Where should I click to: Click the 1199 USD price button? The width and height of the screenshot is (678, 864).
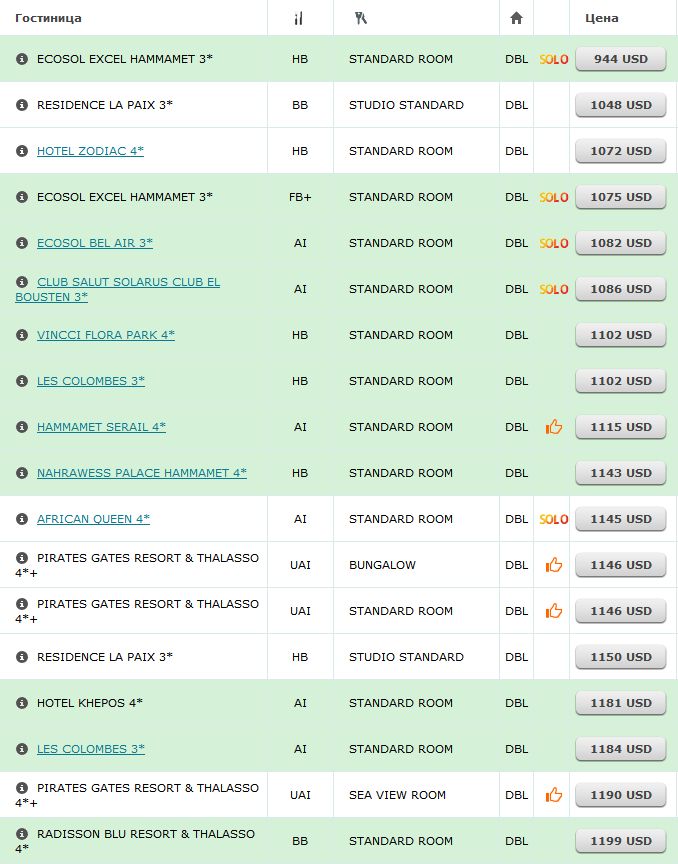pyautogui.click(x=621, y=841)
